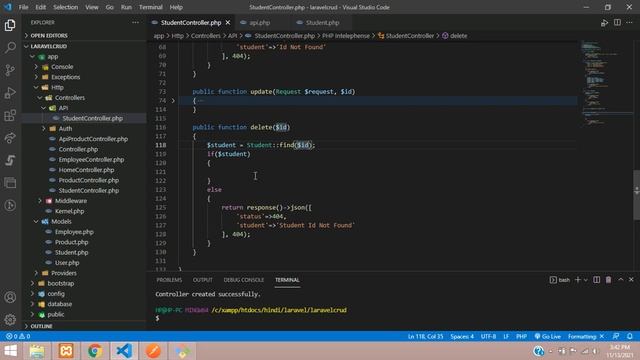Open the Terminal menu
The width and height of the screenshot is (640, 360).
click(151, 7)
